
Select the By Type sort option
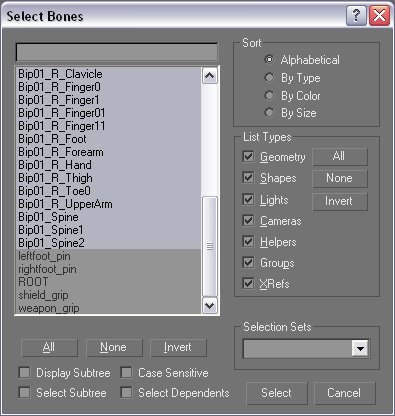pos(269,78)
